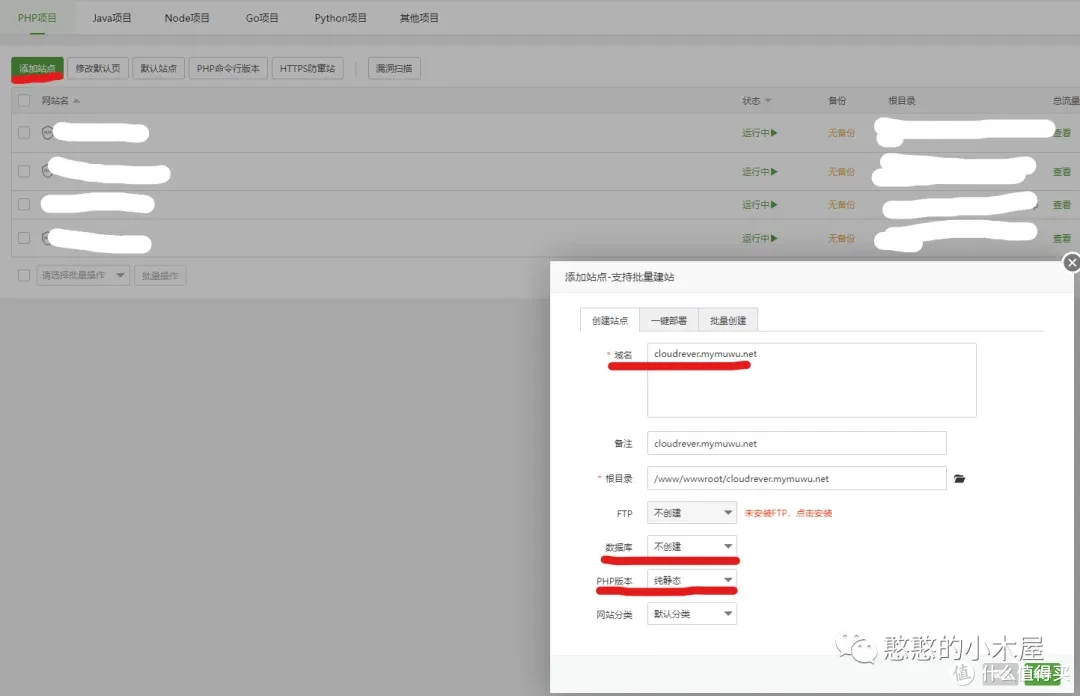Check the first website row checkbox

click(x=24, y=132)
